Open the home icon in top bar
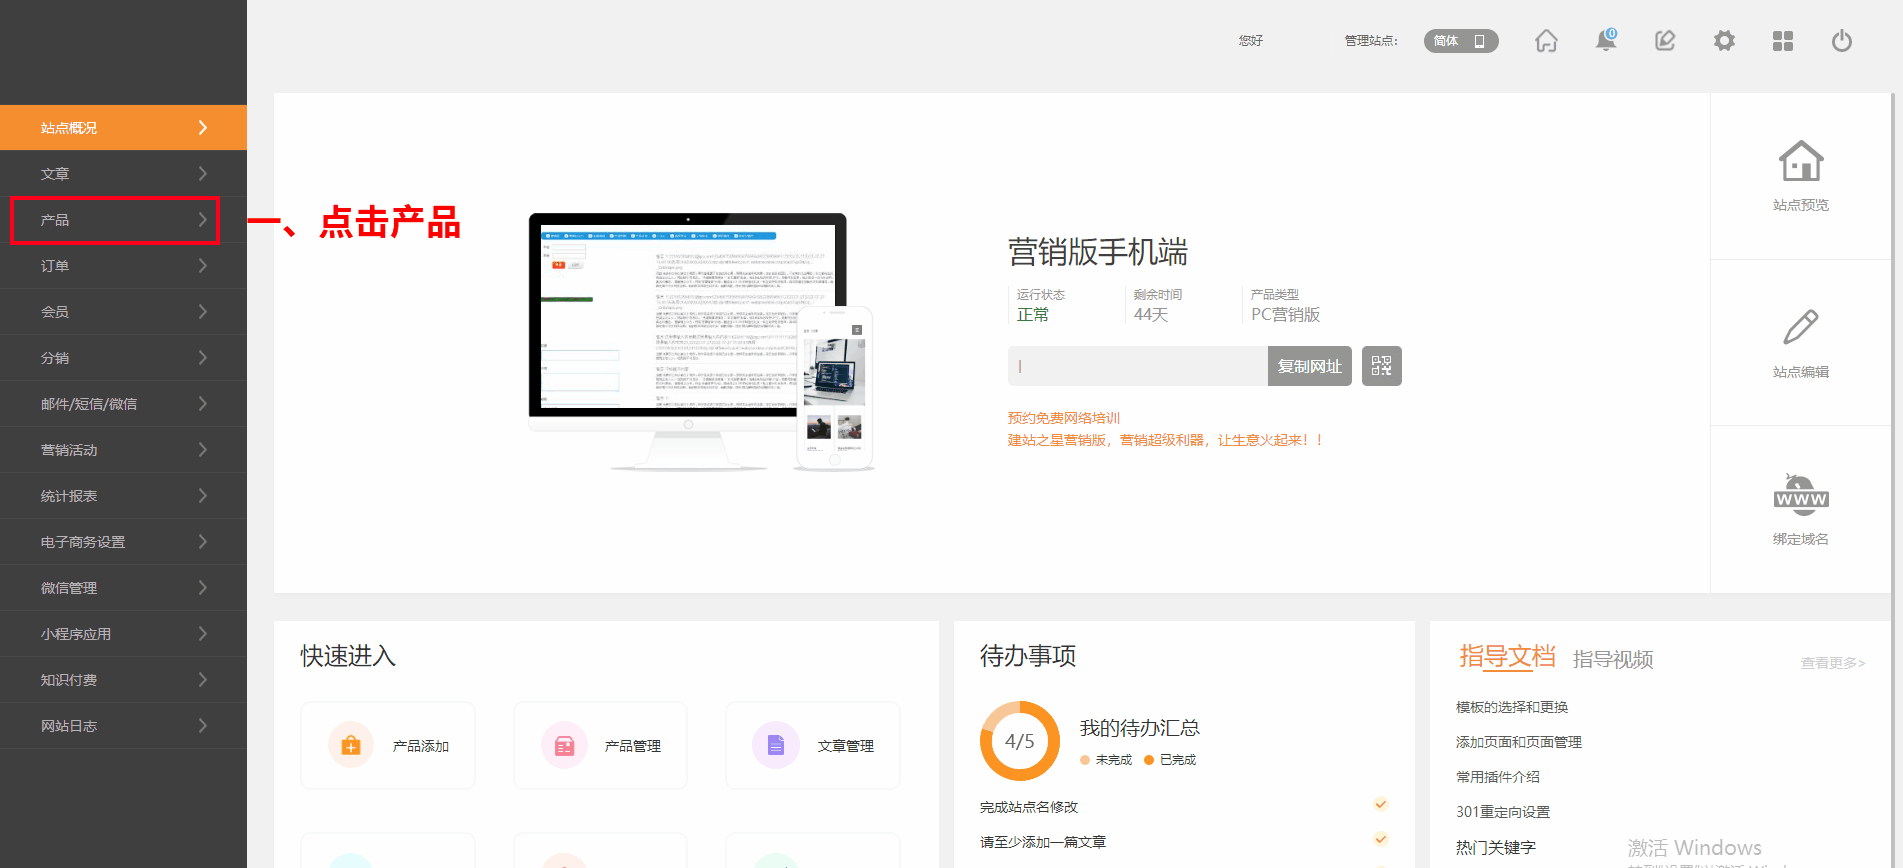 pos(1546,41)
